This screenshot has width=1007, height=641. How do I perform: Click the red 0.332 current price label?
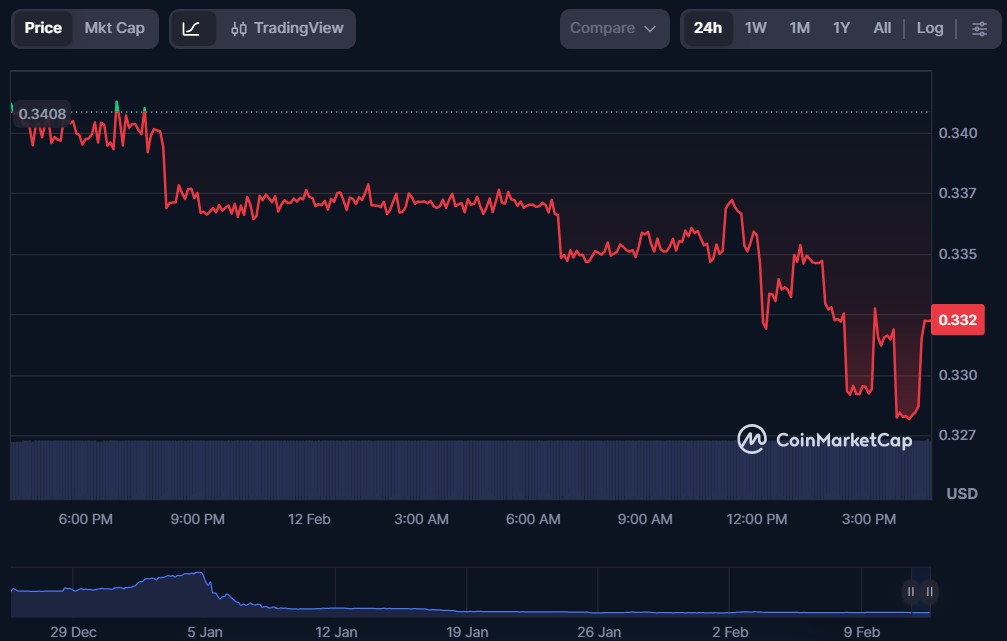(x=957, y=320)
